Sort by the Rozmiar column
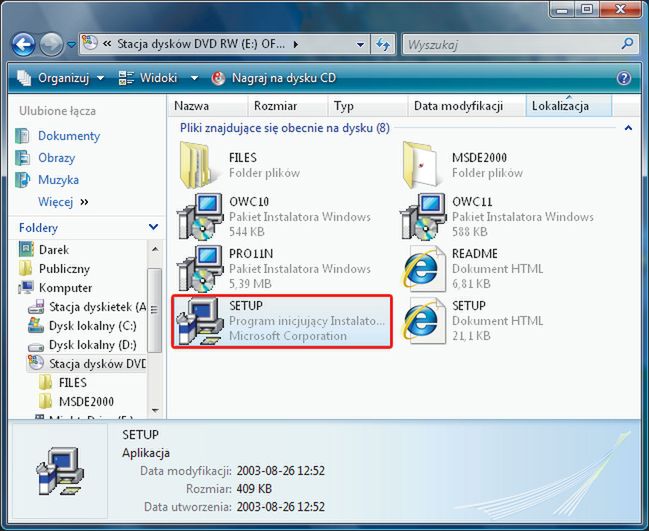Image resolution: width=649 pixels, height=531 pixels. [288, 106]
